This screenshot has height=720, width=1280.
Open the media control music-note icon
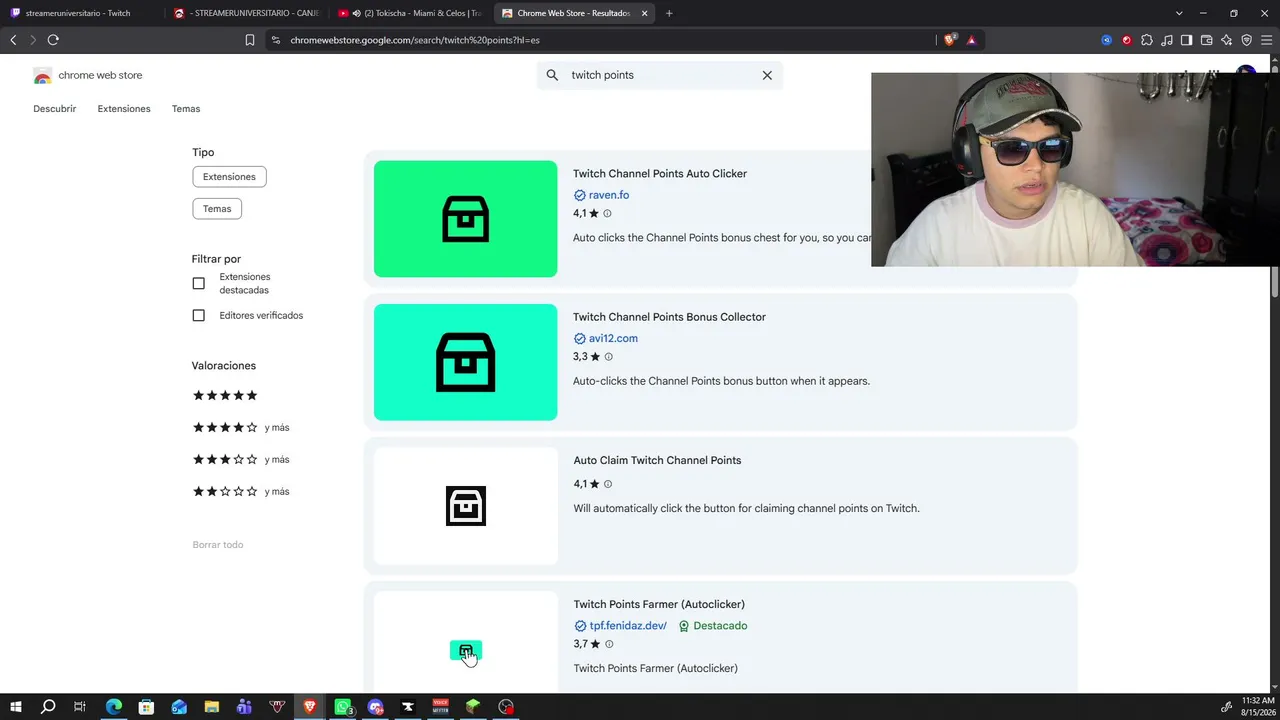point(1167,40)
